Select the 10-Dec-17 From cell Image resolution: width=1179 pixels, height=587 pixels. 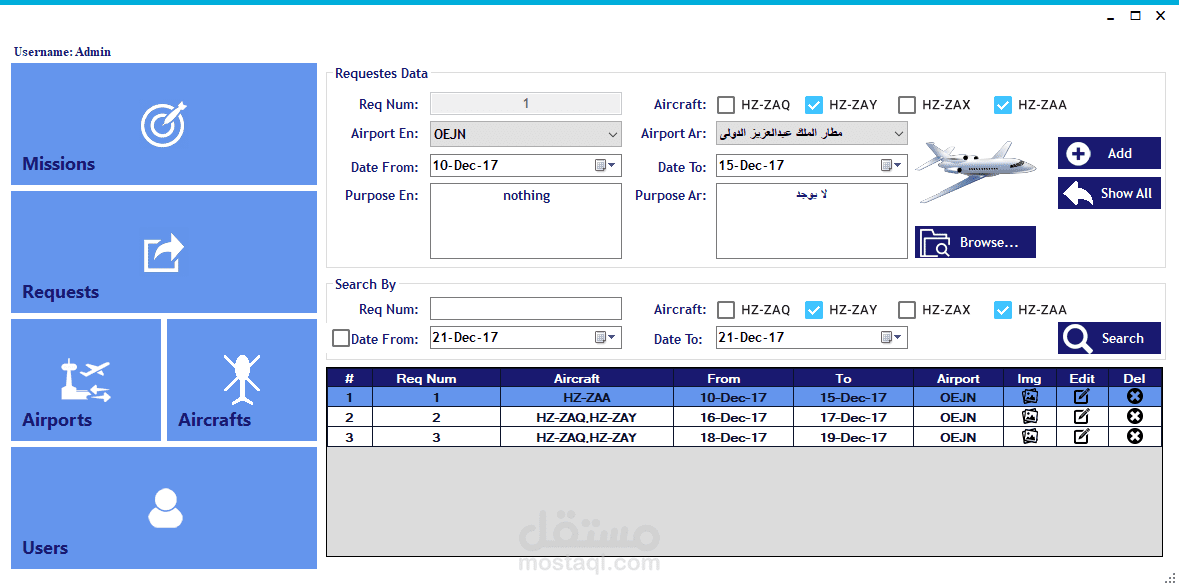[733, 397]
